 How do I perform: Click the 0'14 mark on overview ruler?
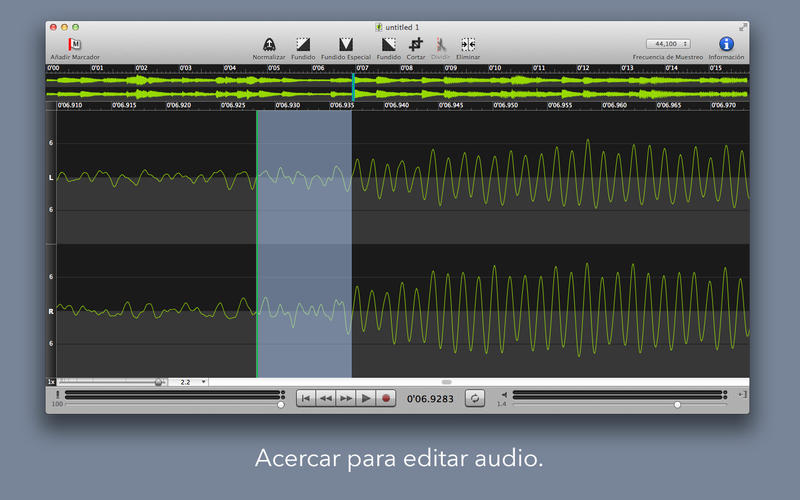671,68
